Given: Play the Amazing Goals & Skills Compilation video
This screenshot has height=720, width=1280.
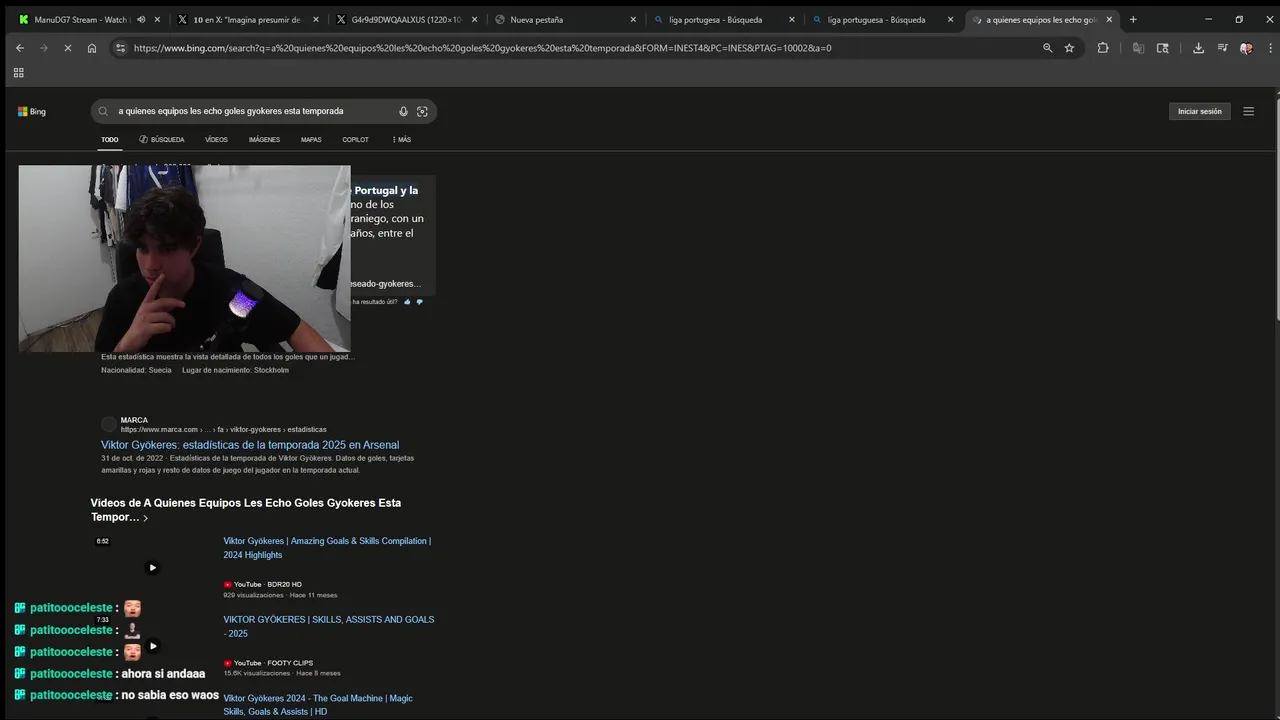Looking at the screenshot, I should (x=152, y=567).
